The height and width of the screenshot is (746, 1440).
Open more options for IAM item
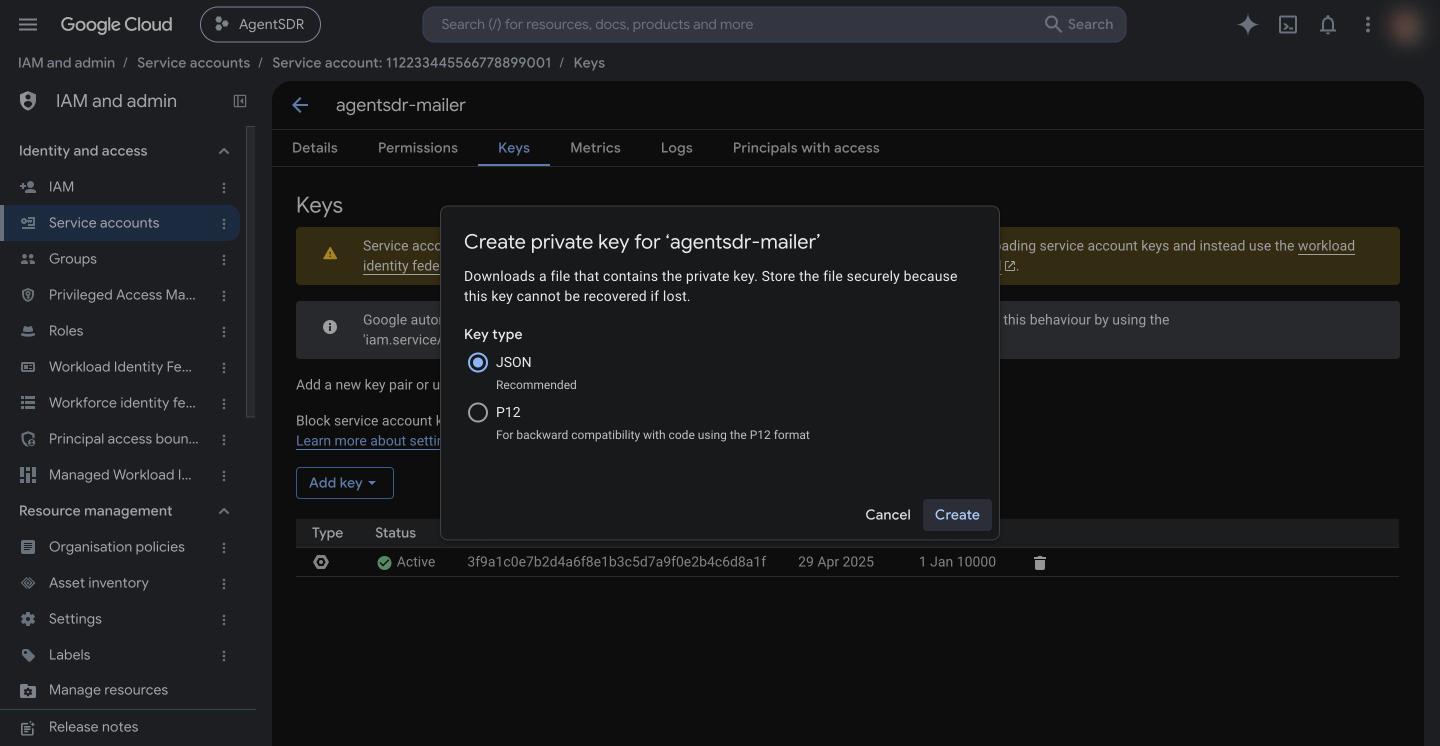[x=224, y=187]
